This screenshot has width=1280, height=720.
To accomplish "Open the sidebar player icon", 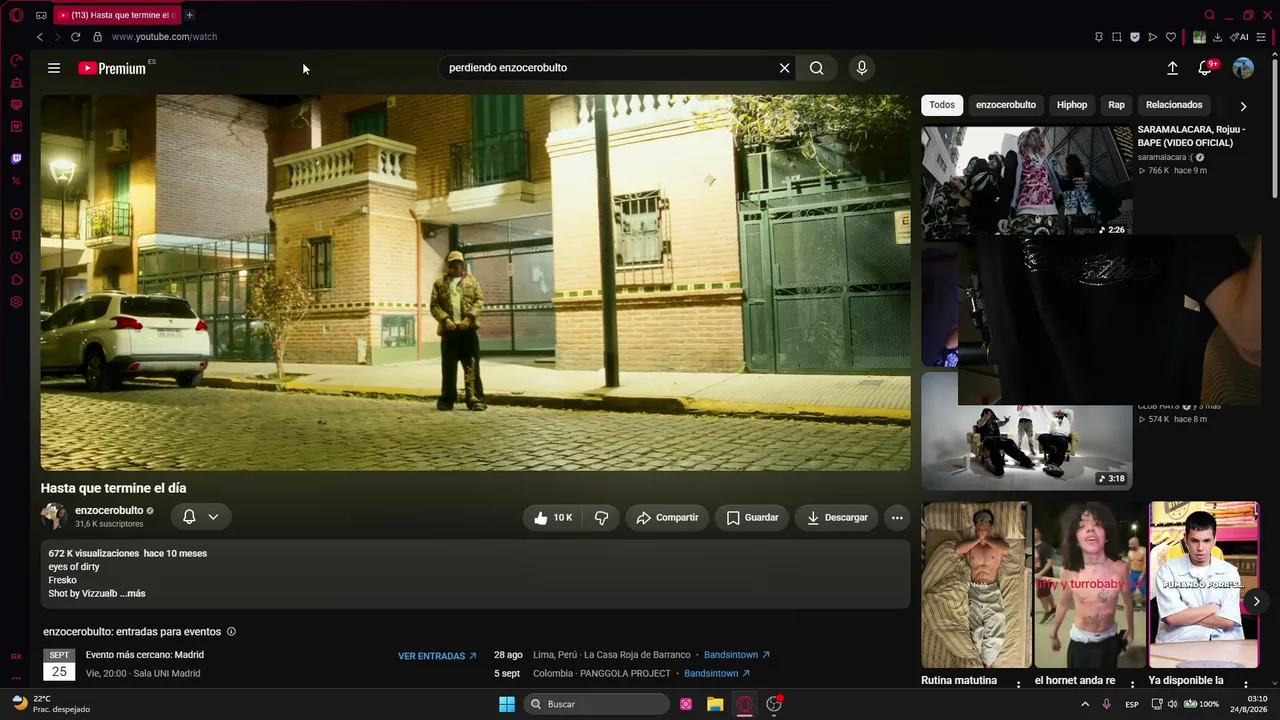I will [16, 214].
